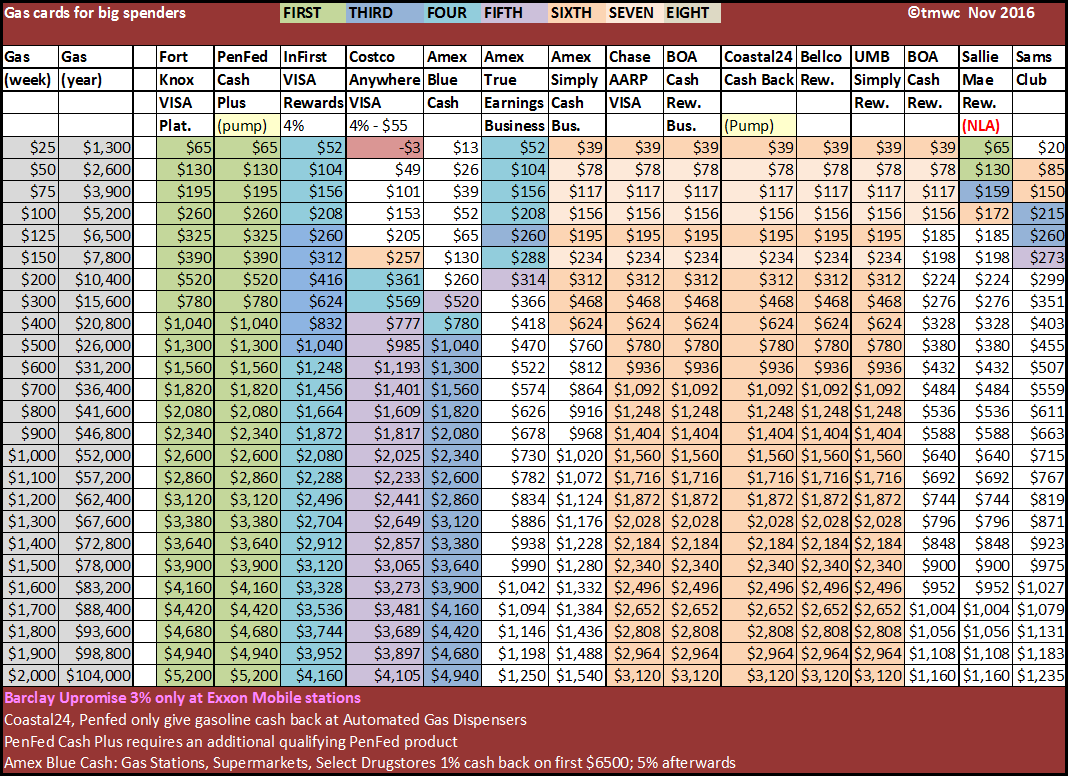Click the EIGHT legend swatch
Viewport: 1068px width, 776px height.
(x=691, y=13)
